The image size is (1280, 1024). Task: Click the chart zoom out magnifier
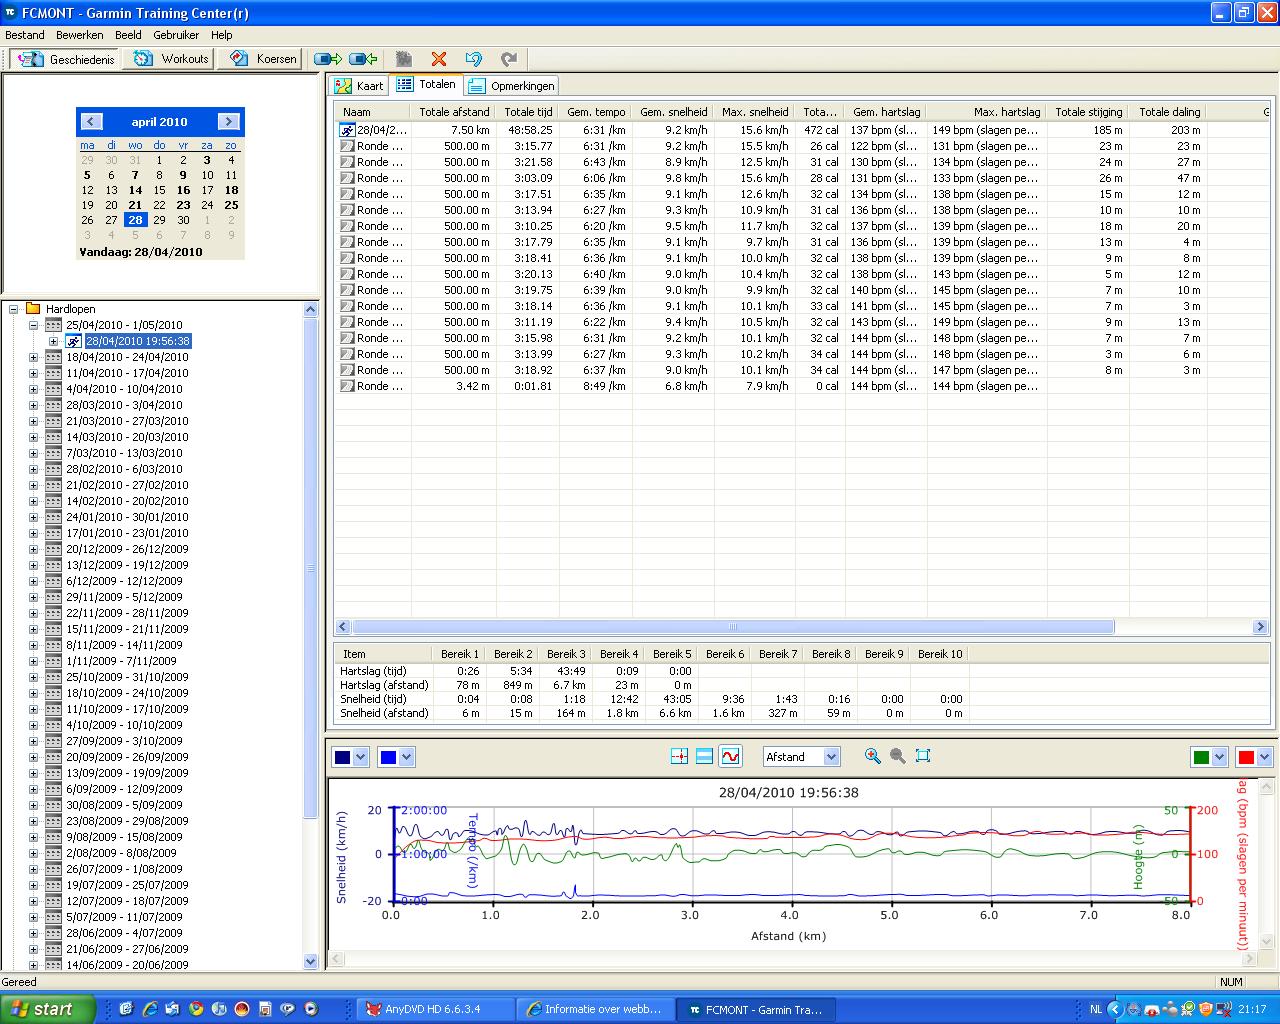(x=898, y=756)
